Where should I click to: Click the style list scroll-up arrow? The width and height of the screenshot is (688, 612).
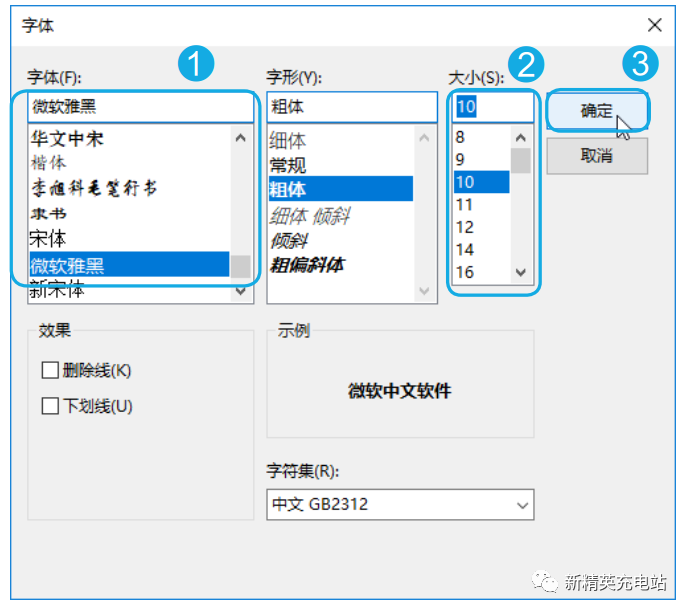tap(424, 138)
